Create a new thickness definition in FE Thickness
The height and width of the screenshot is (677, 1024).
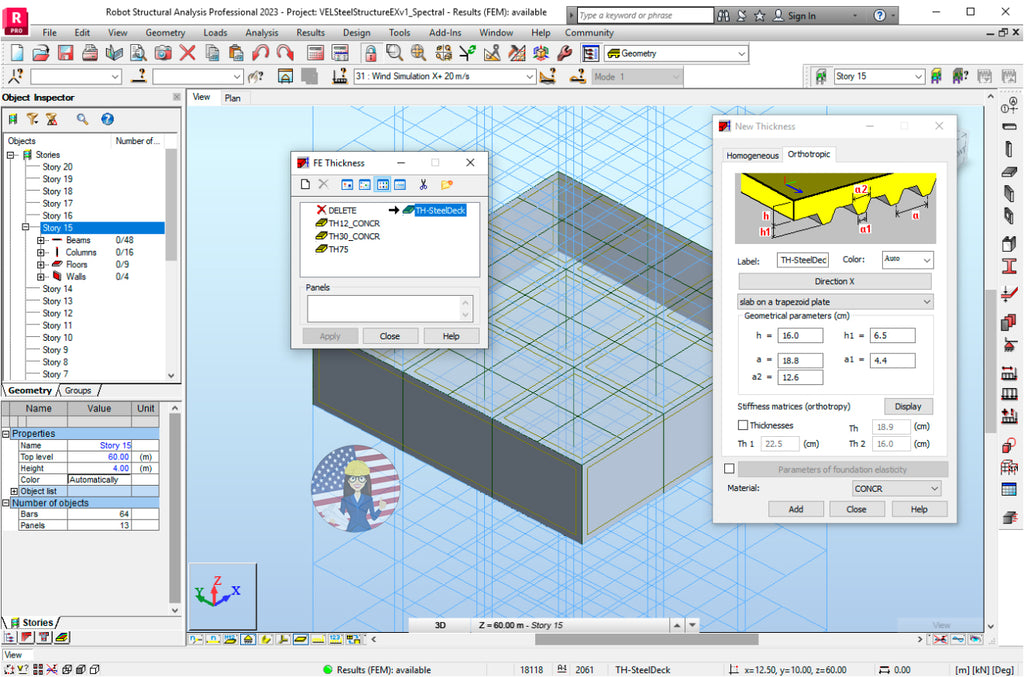(x=306, y=184)
